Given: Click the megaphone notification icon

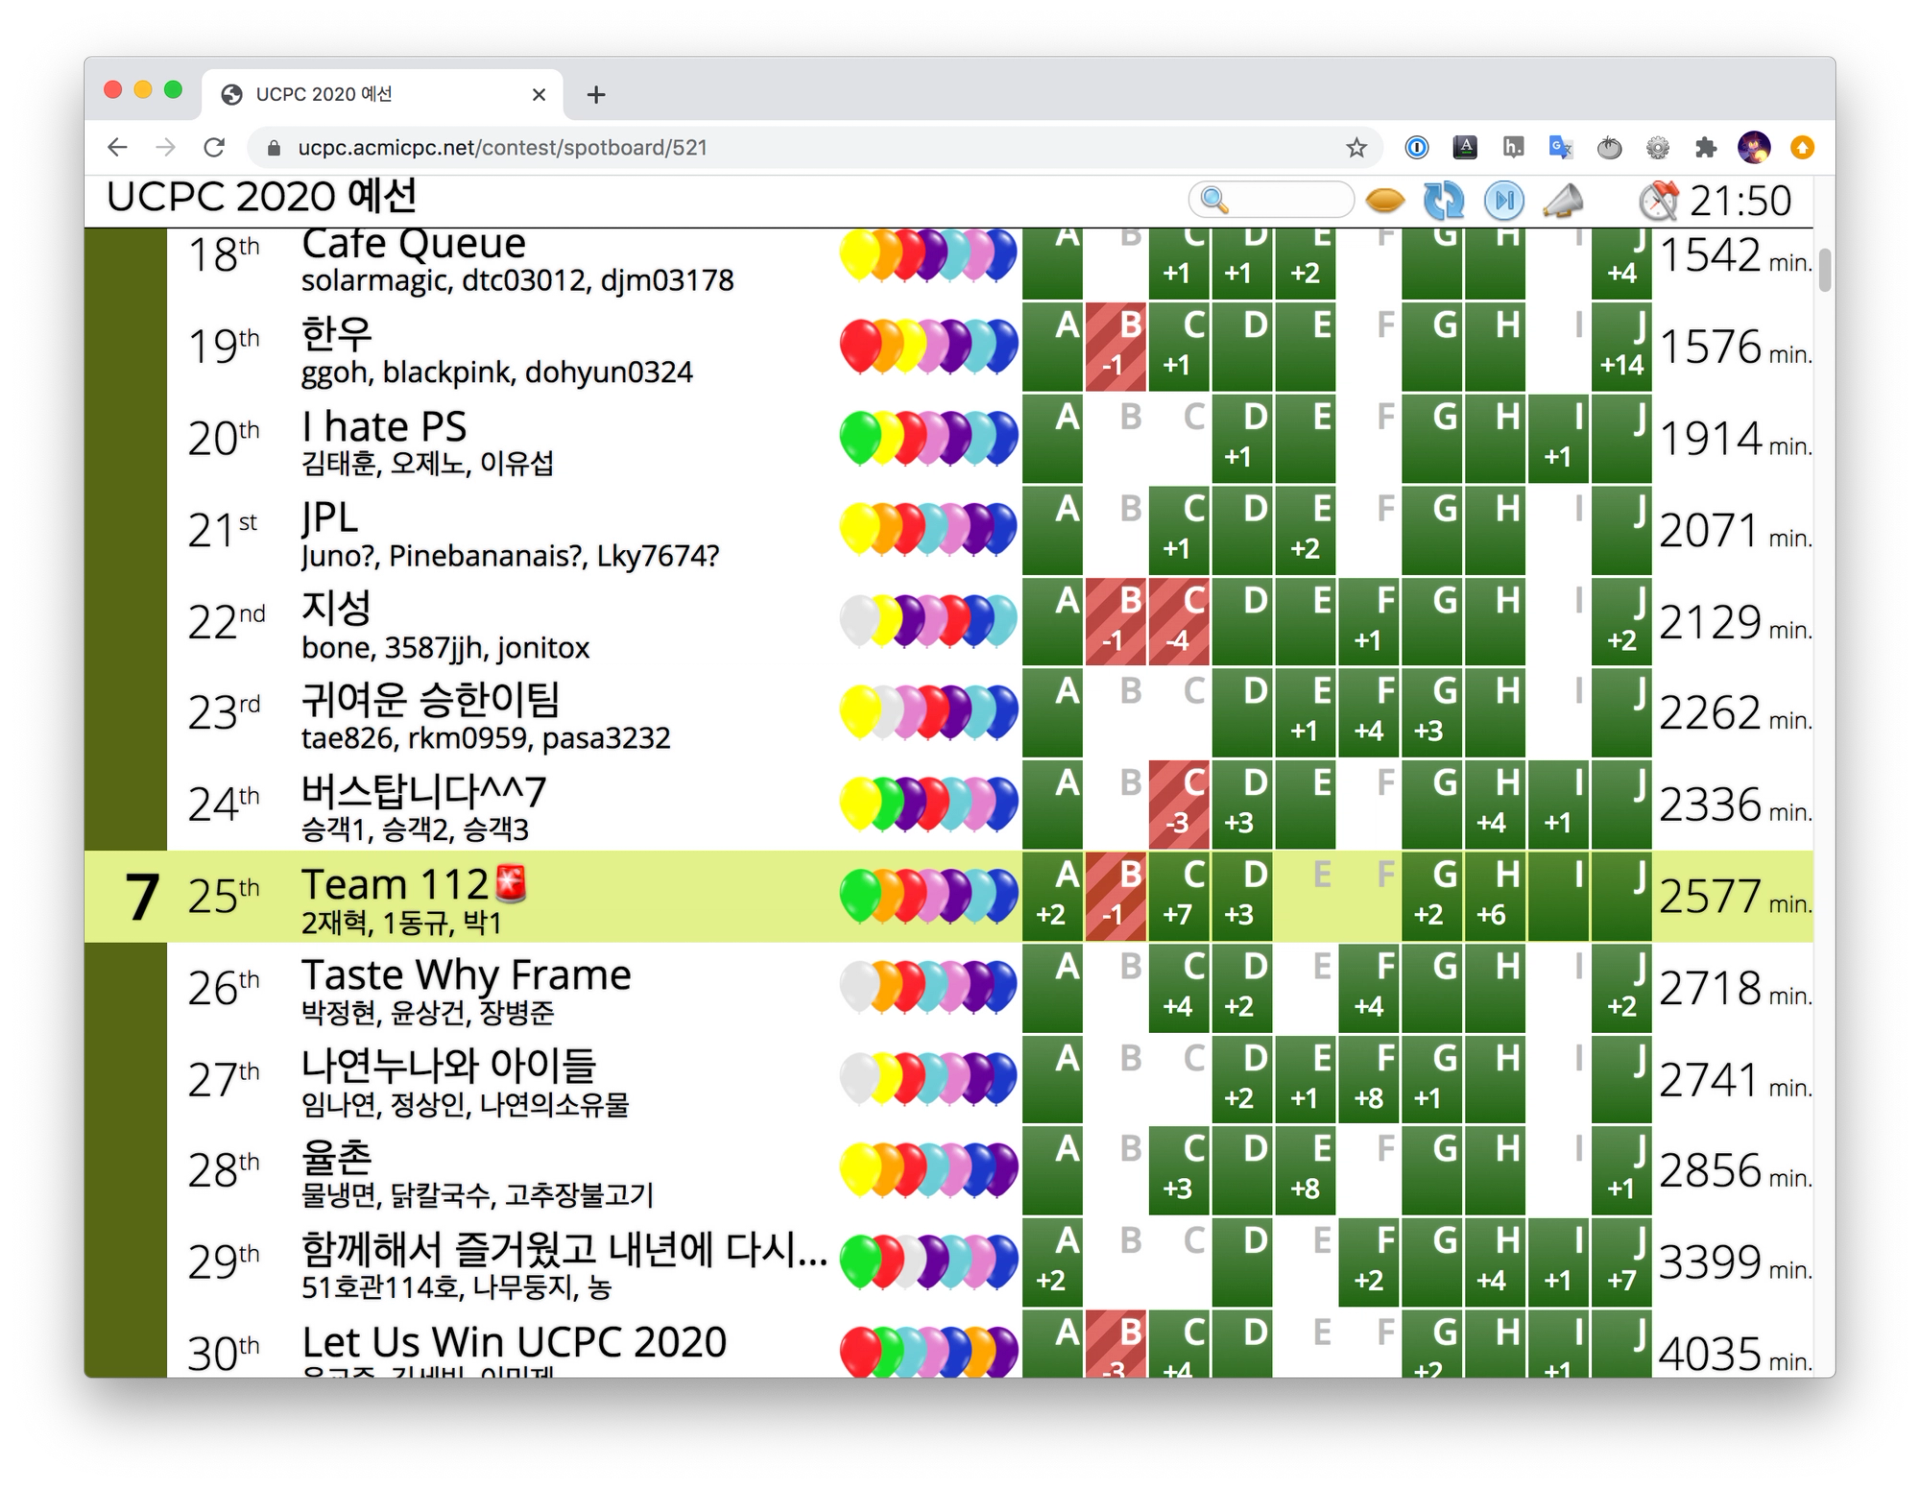Looking at the screenshot, I should (x=1562, y=201).
